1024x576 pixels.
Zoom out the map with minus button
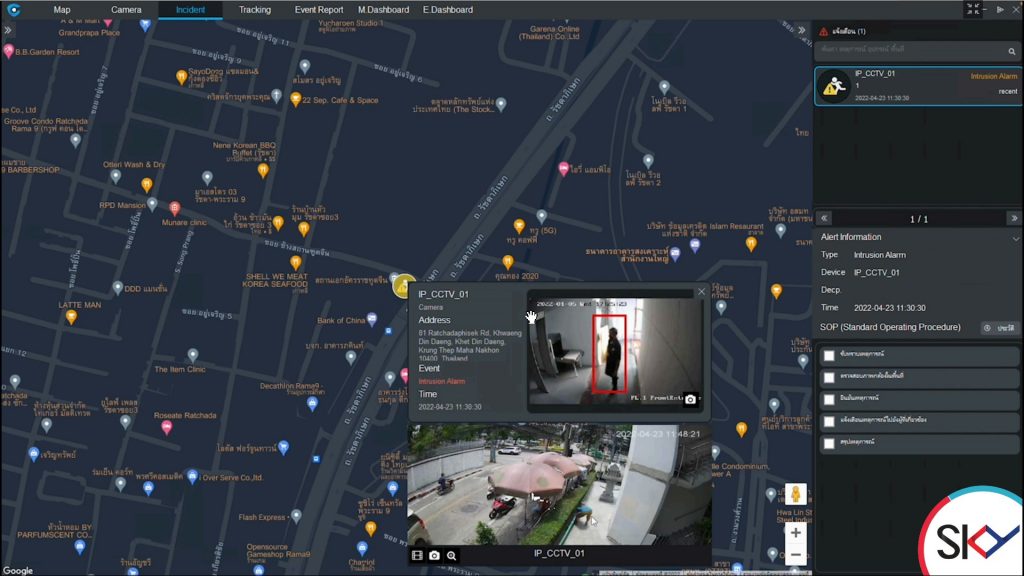(796, 554)
